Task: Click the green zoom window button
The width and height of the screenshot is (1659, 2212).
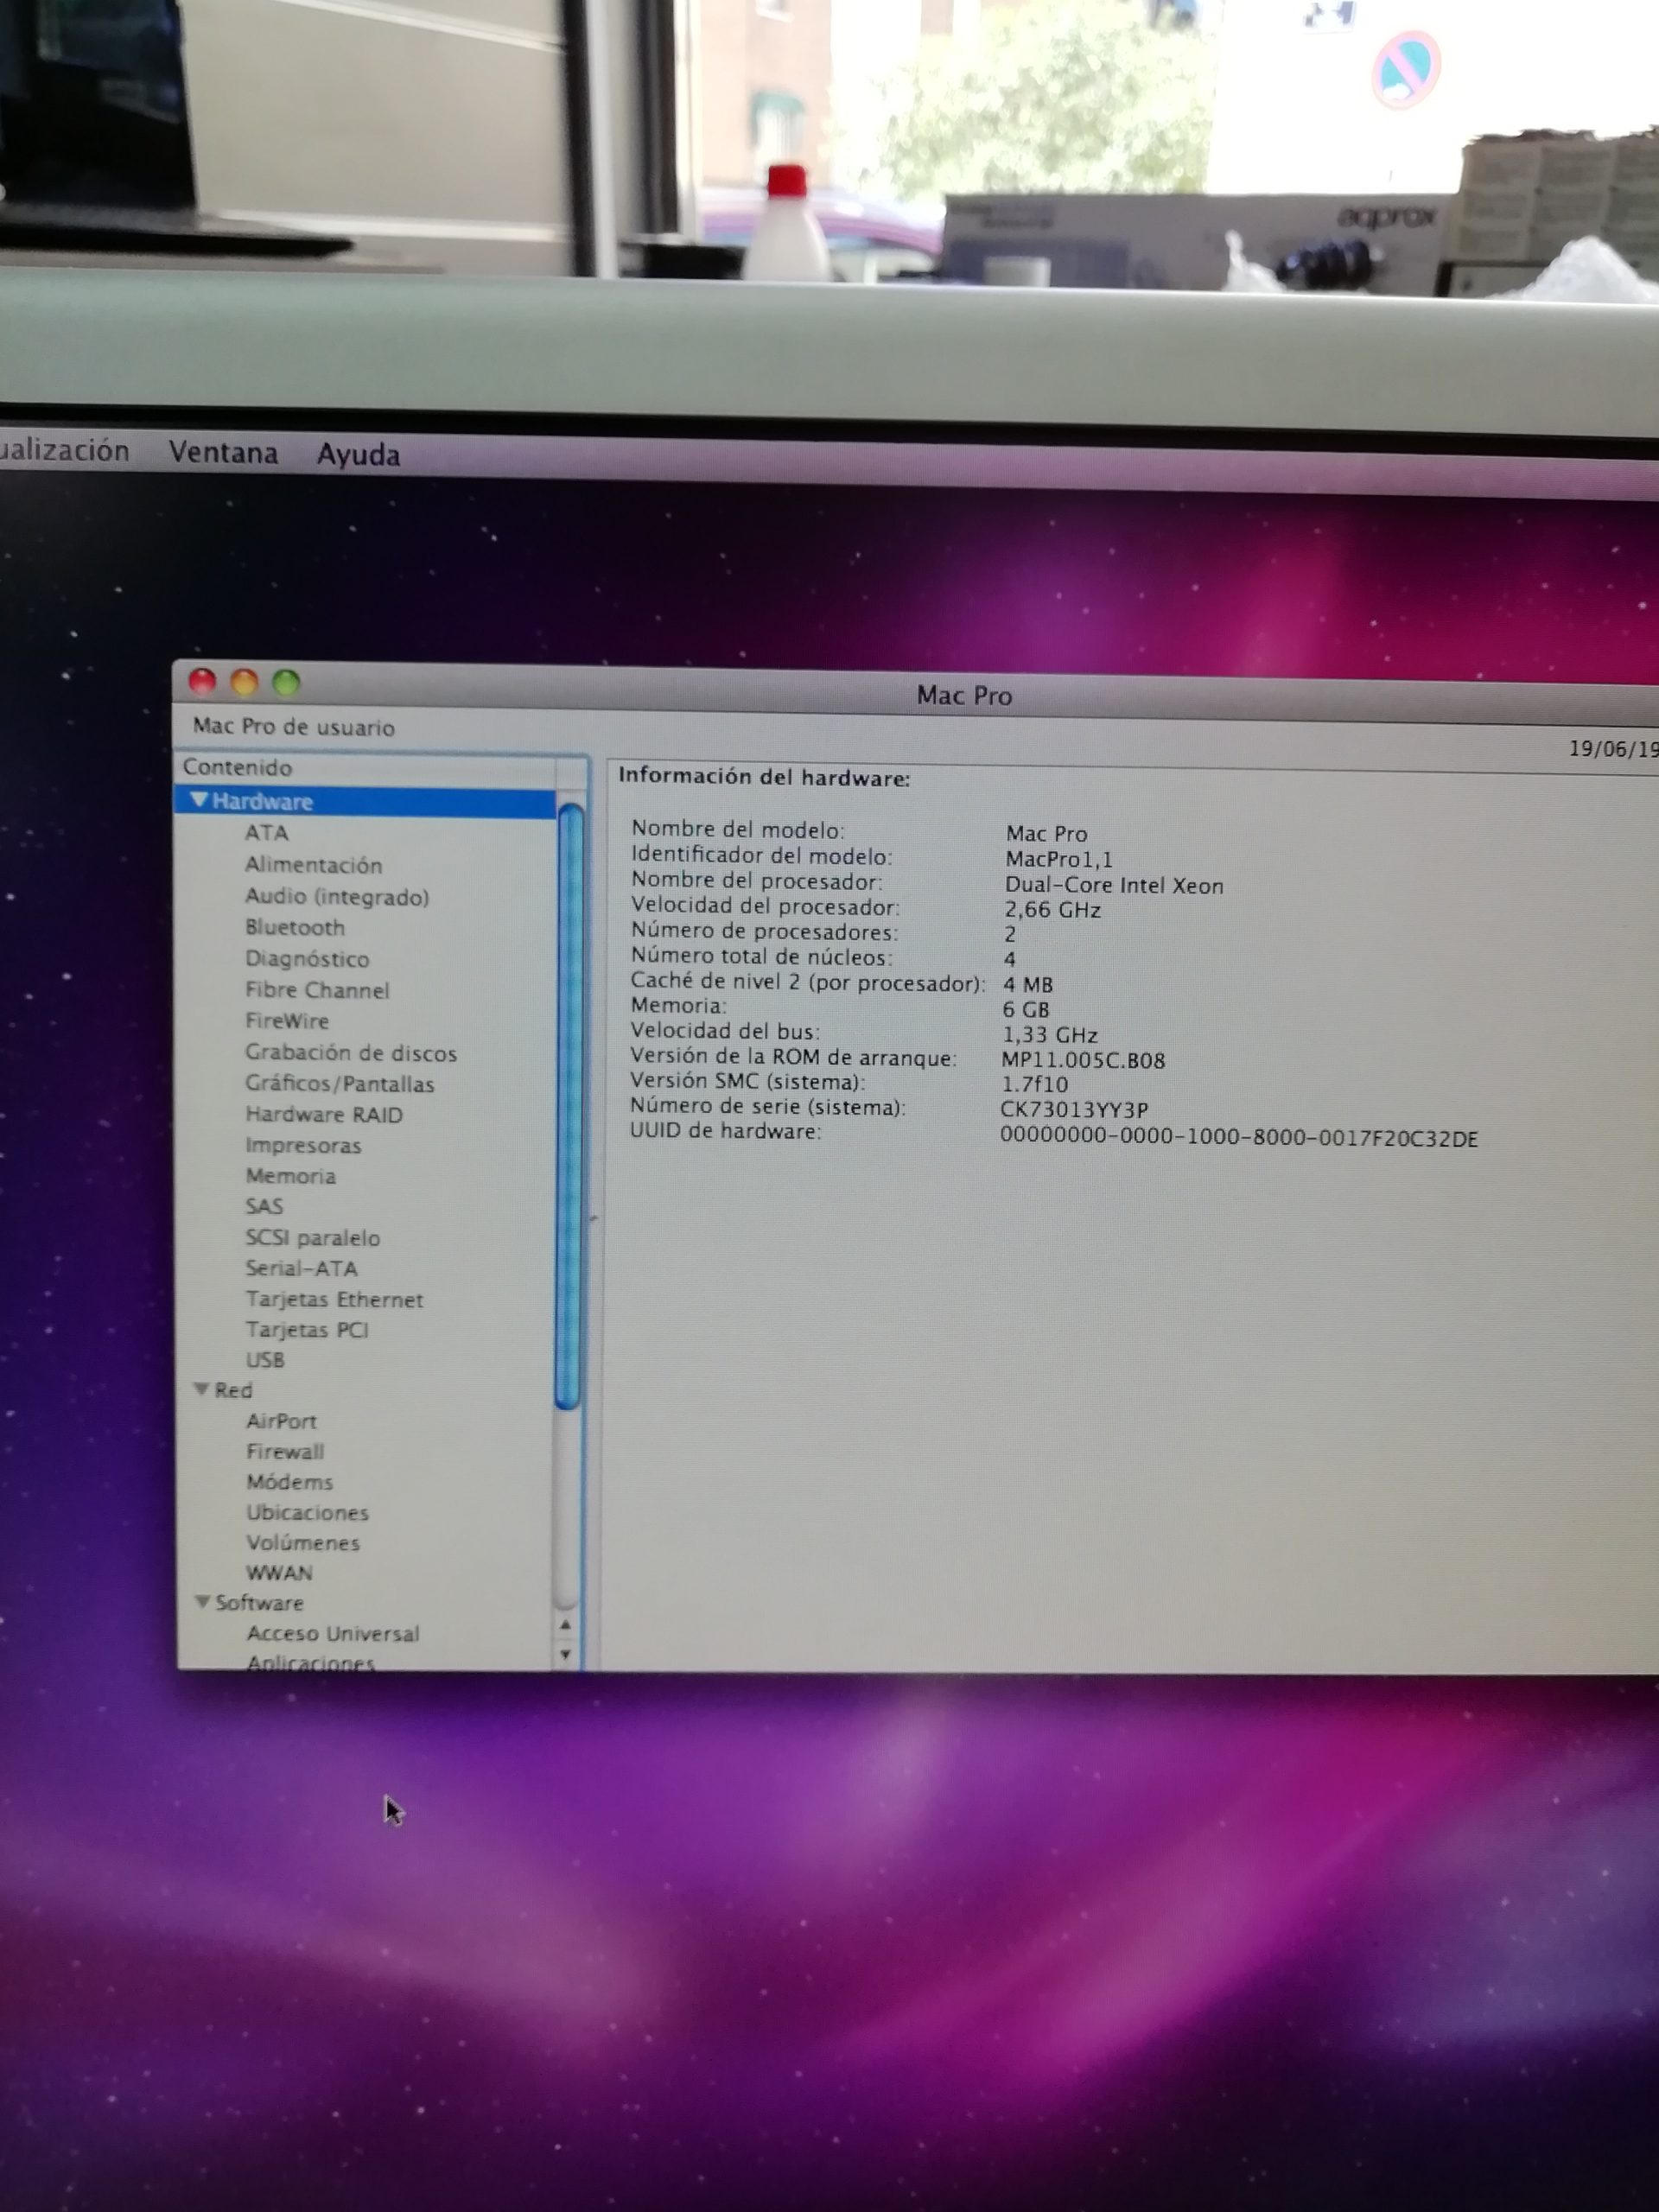Action: click(x=287, y=683)
